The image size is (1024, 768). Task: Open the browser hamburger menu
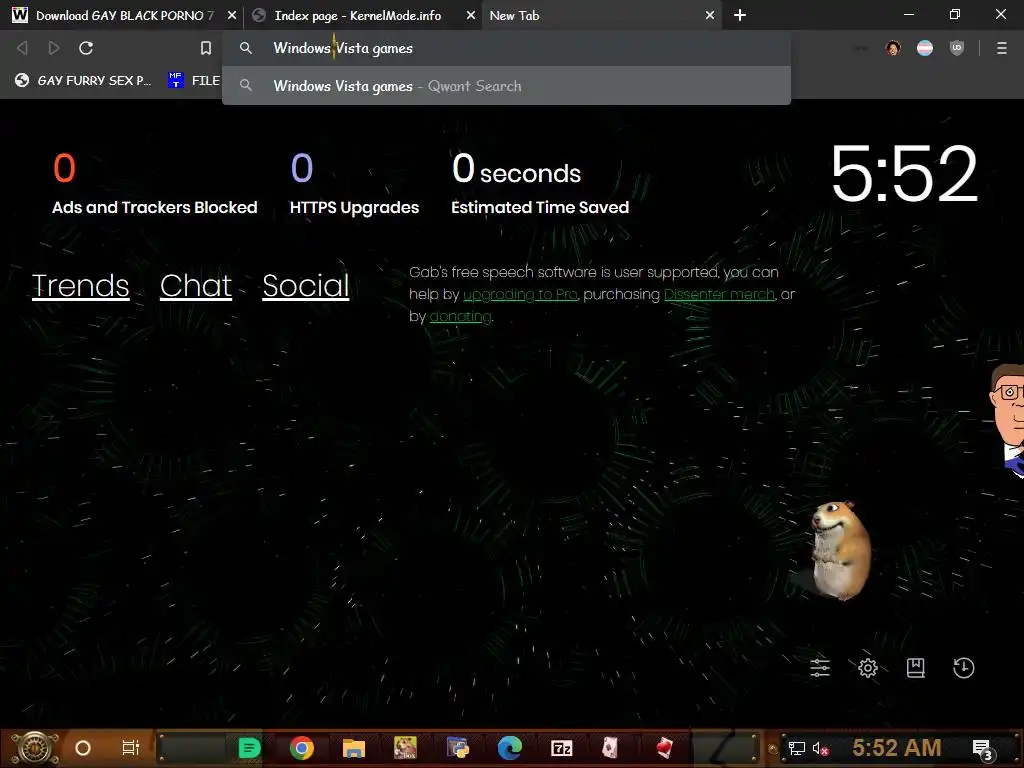1002,48
